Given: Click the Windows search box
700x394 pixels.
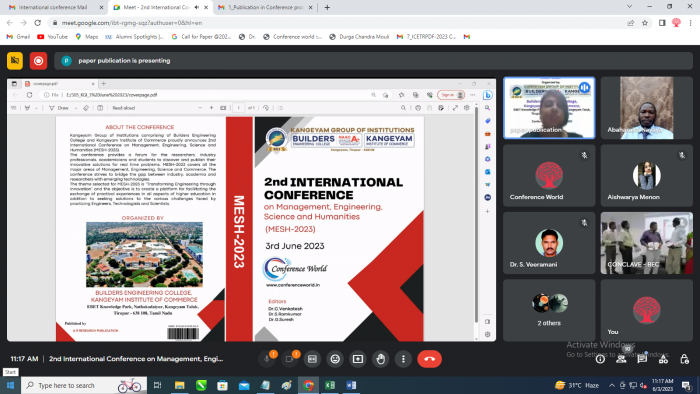Looking at the screenshot, I should [x=84, y=385].
